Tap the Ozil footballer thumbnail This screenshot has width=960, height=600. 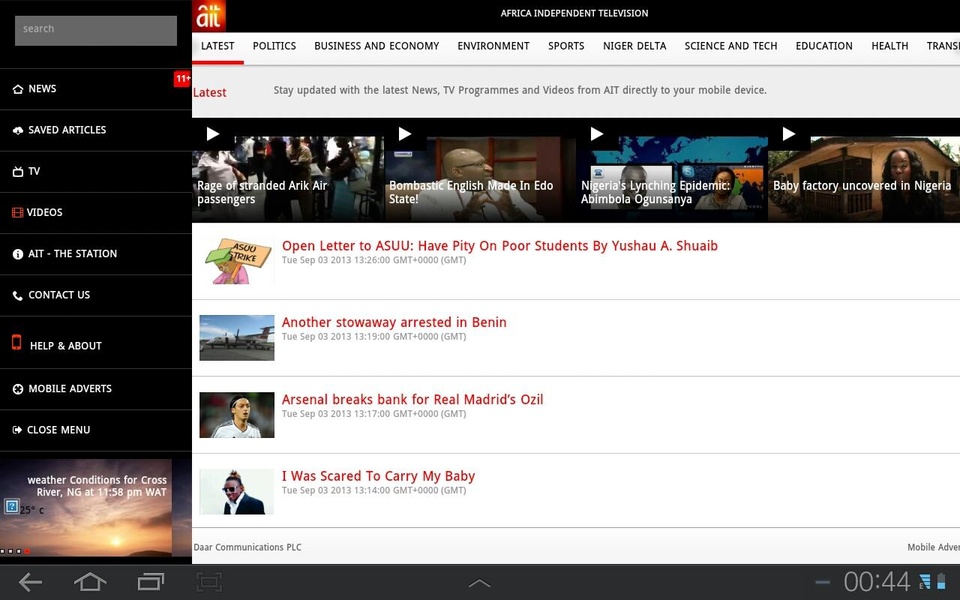coord(237,415)
